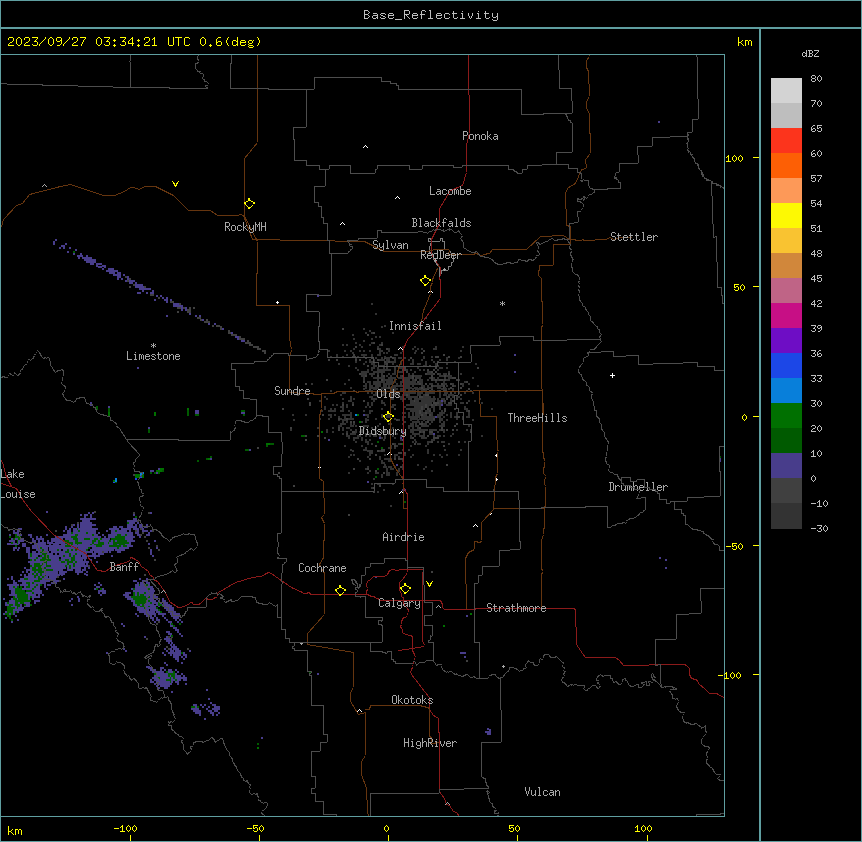Click the Airdrie label

coord(403,537)
